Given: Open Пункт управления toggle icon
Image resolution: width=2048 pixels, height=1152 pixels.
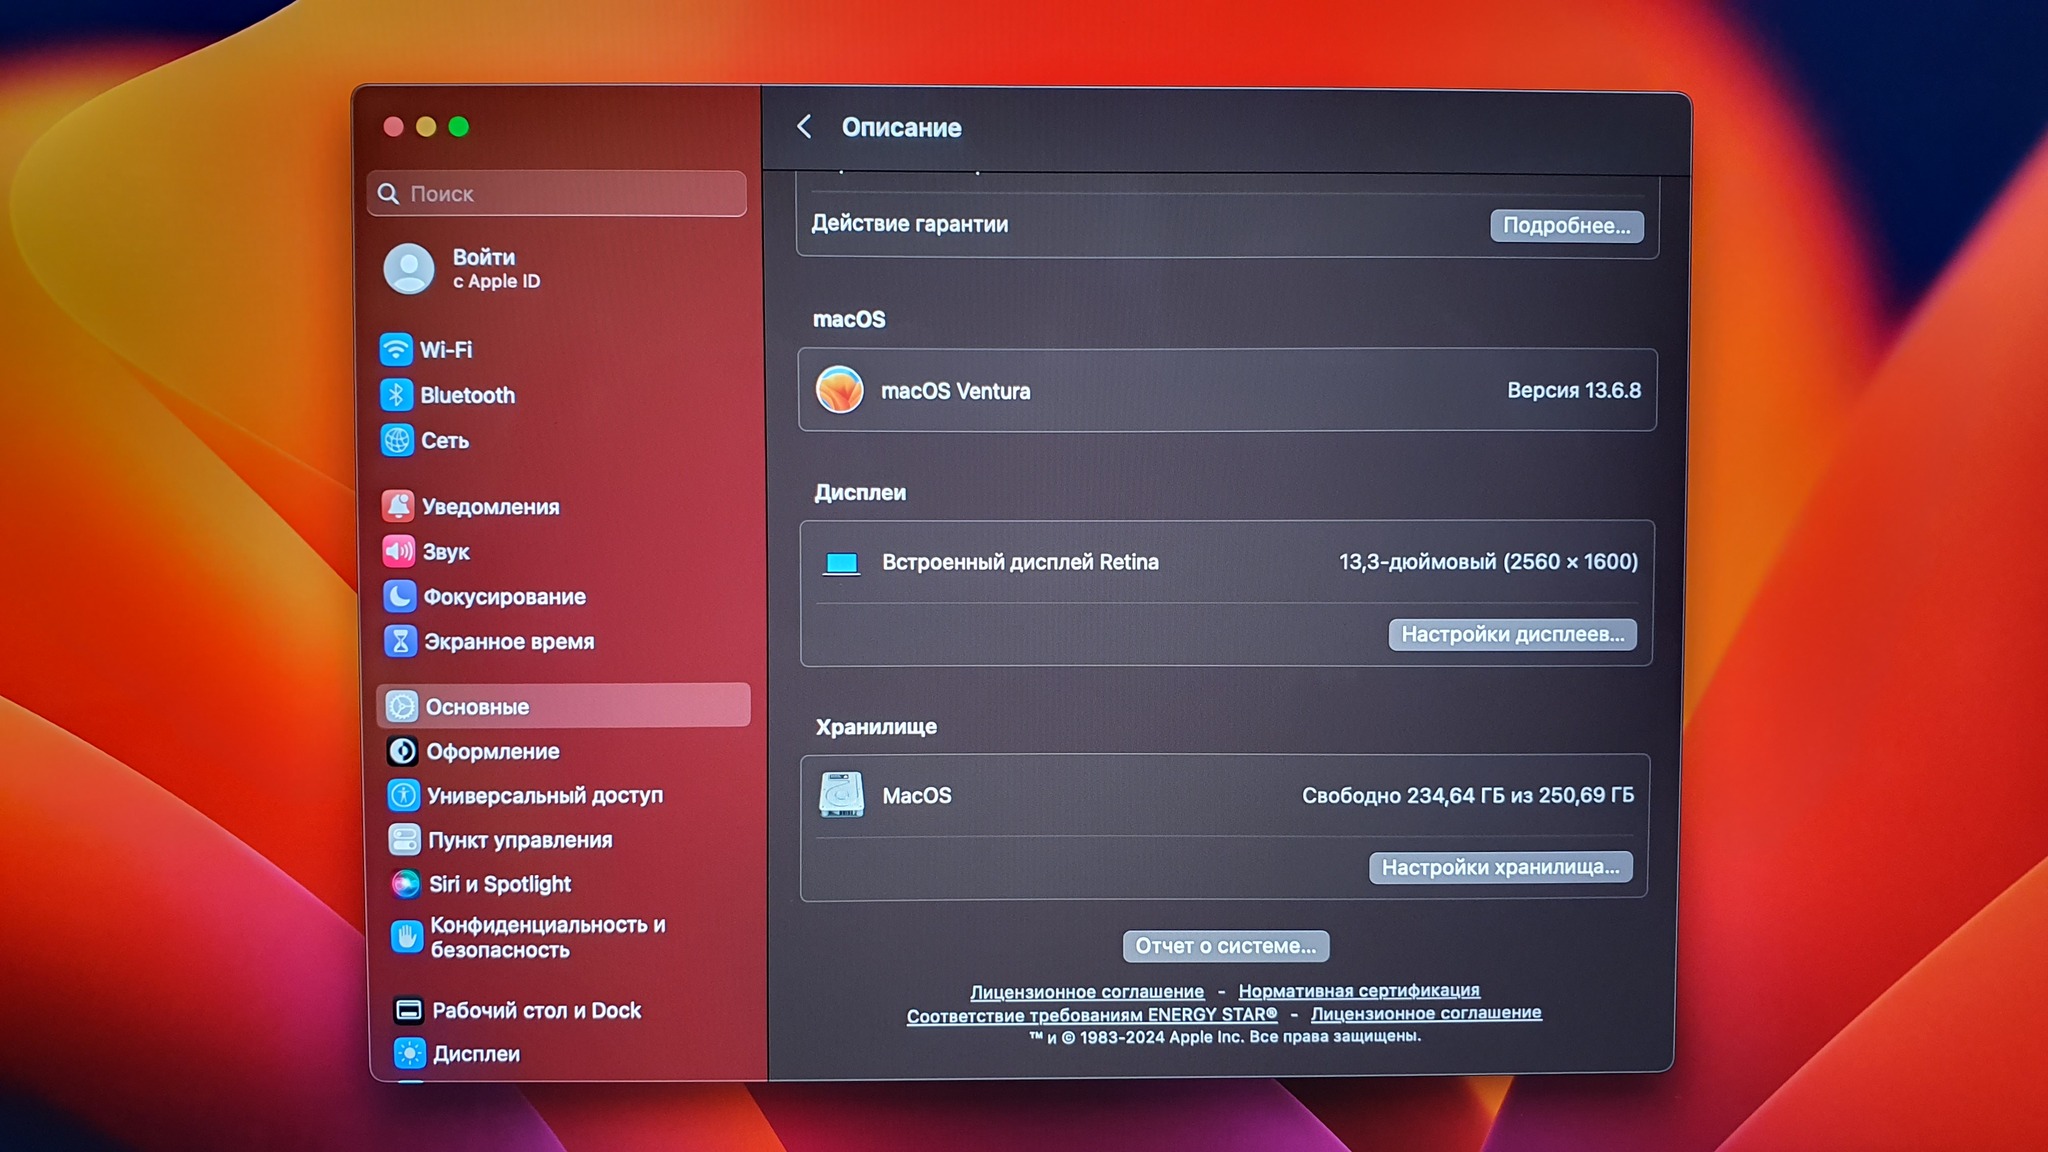Looking at the screenshot, I should click(404, 840).
